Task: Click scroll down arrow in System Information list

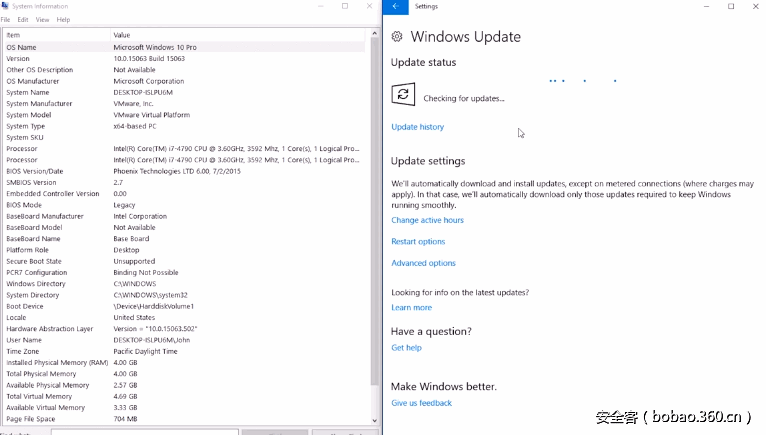Action: pyautogui.click(x=374, y=420)
